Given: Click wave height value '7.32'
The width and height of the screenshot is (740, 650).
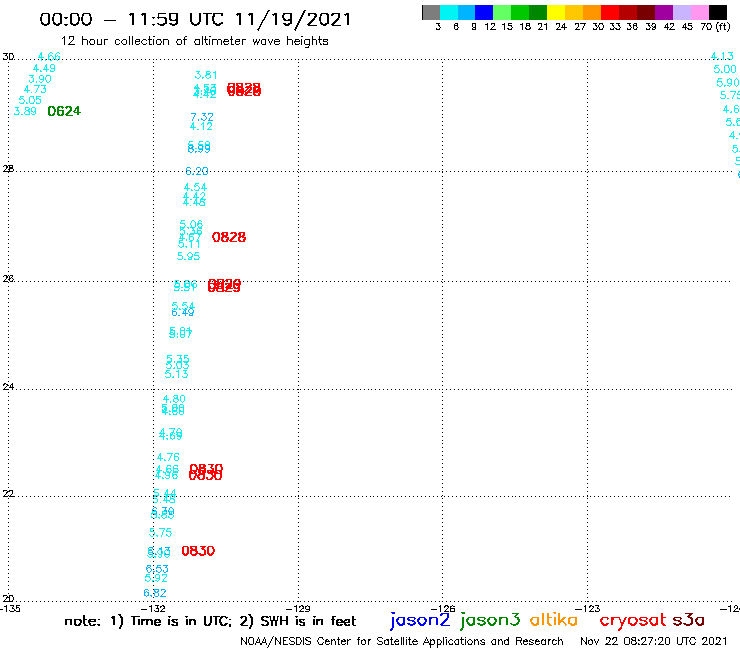Looking at the screenshot, I should pyautogui.click(x=202, y=117).
